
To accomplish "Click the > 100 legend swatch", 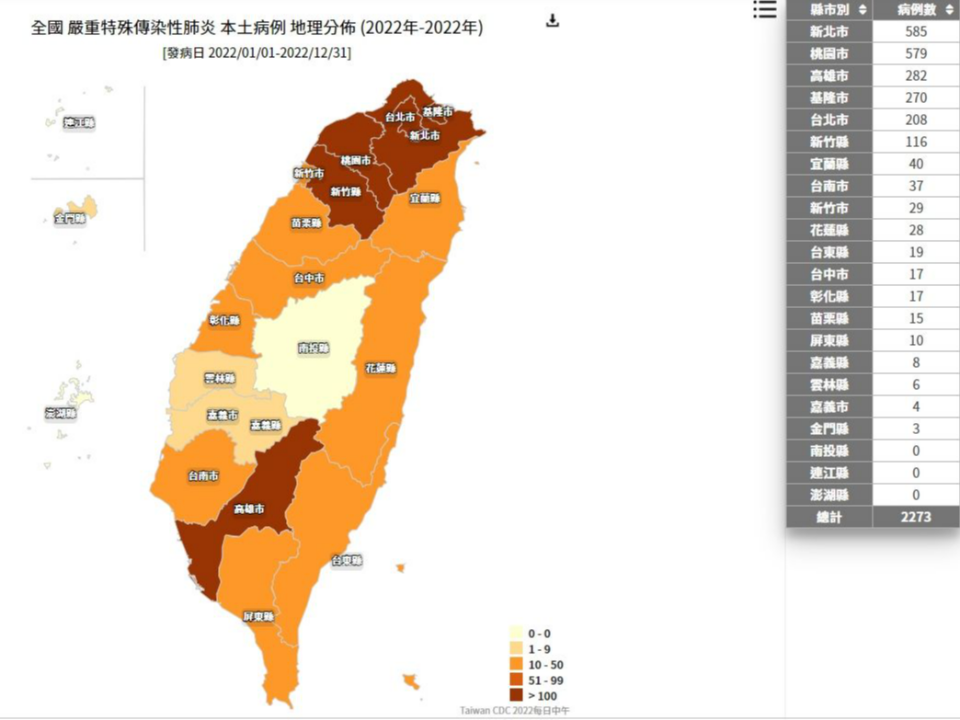I will tap(516, 696).
